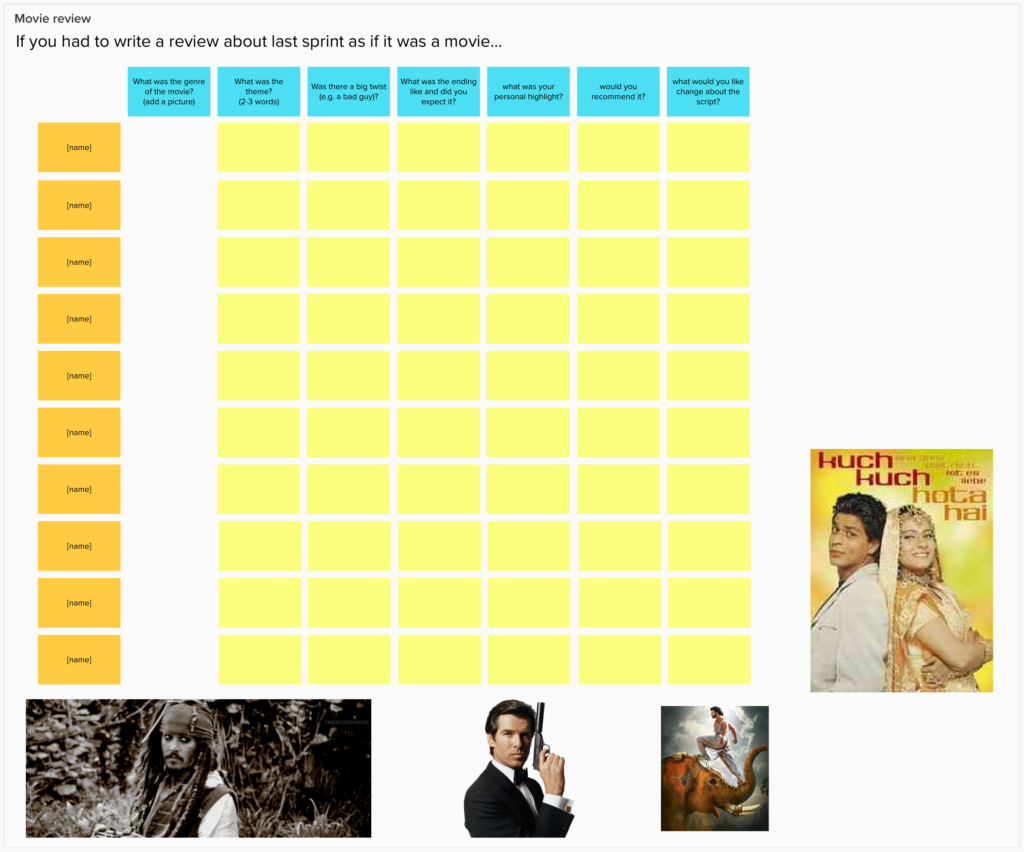Click the Kuch Kuch Hota Hai movie poster

(901, 570)
